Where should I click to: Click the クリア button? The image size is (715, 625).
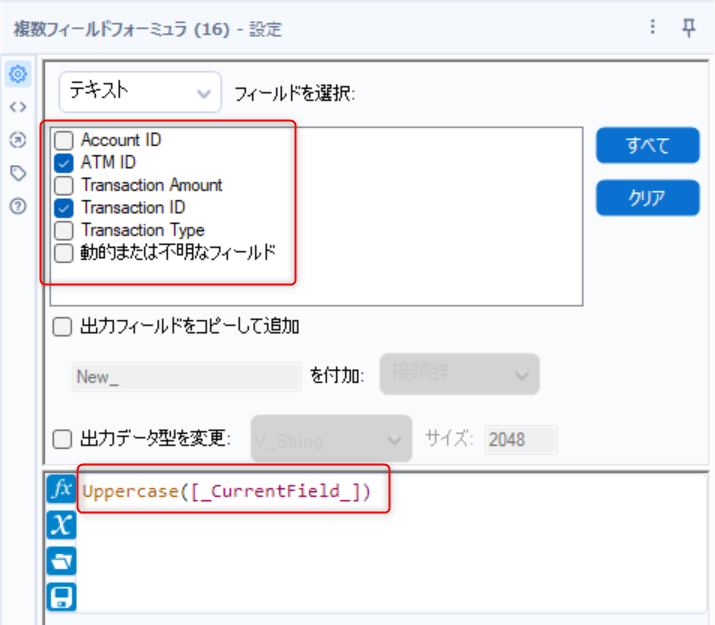coord(648,198)
